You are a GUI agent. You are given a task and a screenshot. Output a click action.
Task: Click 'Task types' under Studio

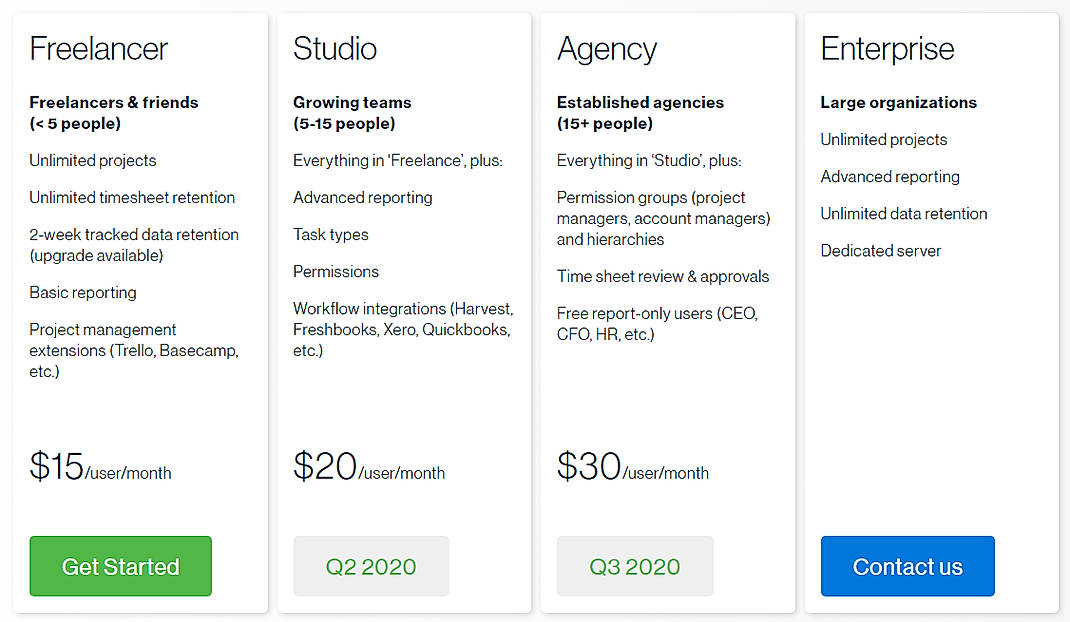click(331, 234)
